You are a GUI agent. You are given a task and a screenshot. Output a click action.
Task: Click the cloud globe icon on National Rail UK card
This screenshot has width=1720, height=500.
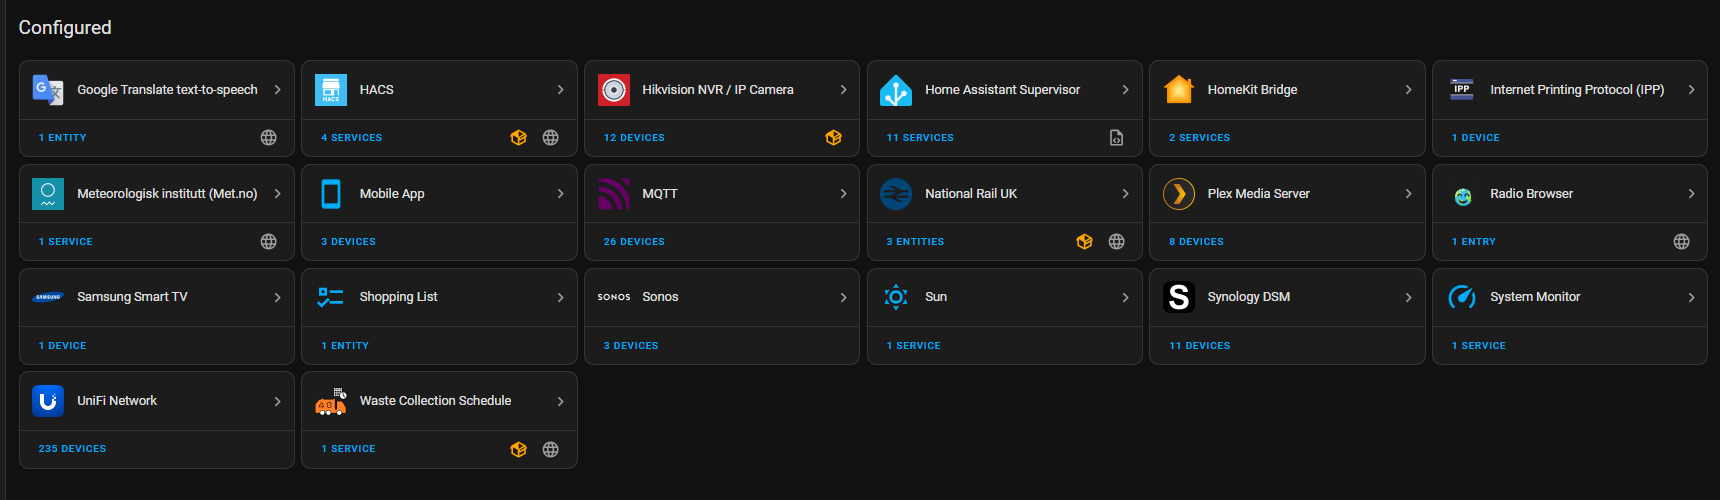(x=1116, y=242)
